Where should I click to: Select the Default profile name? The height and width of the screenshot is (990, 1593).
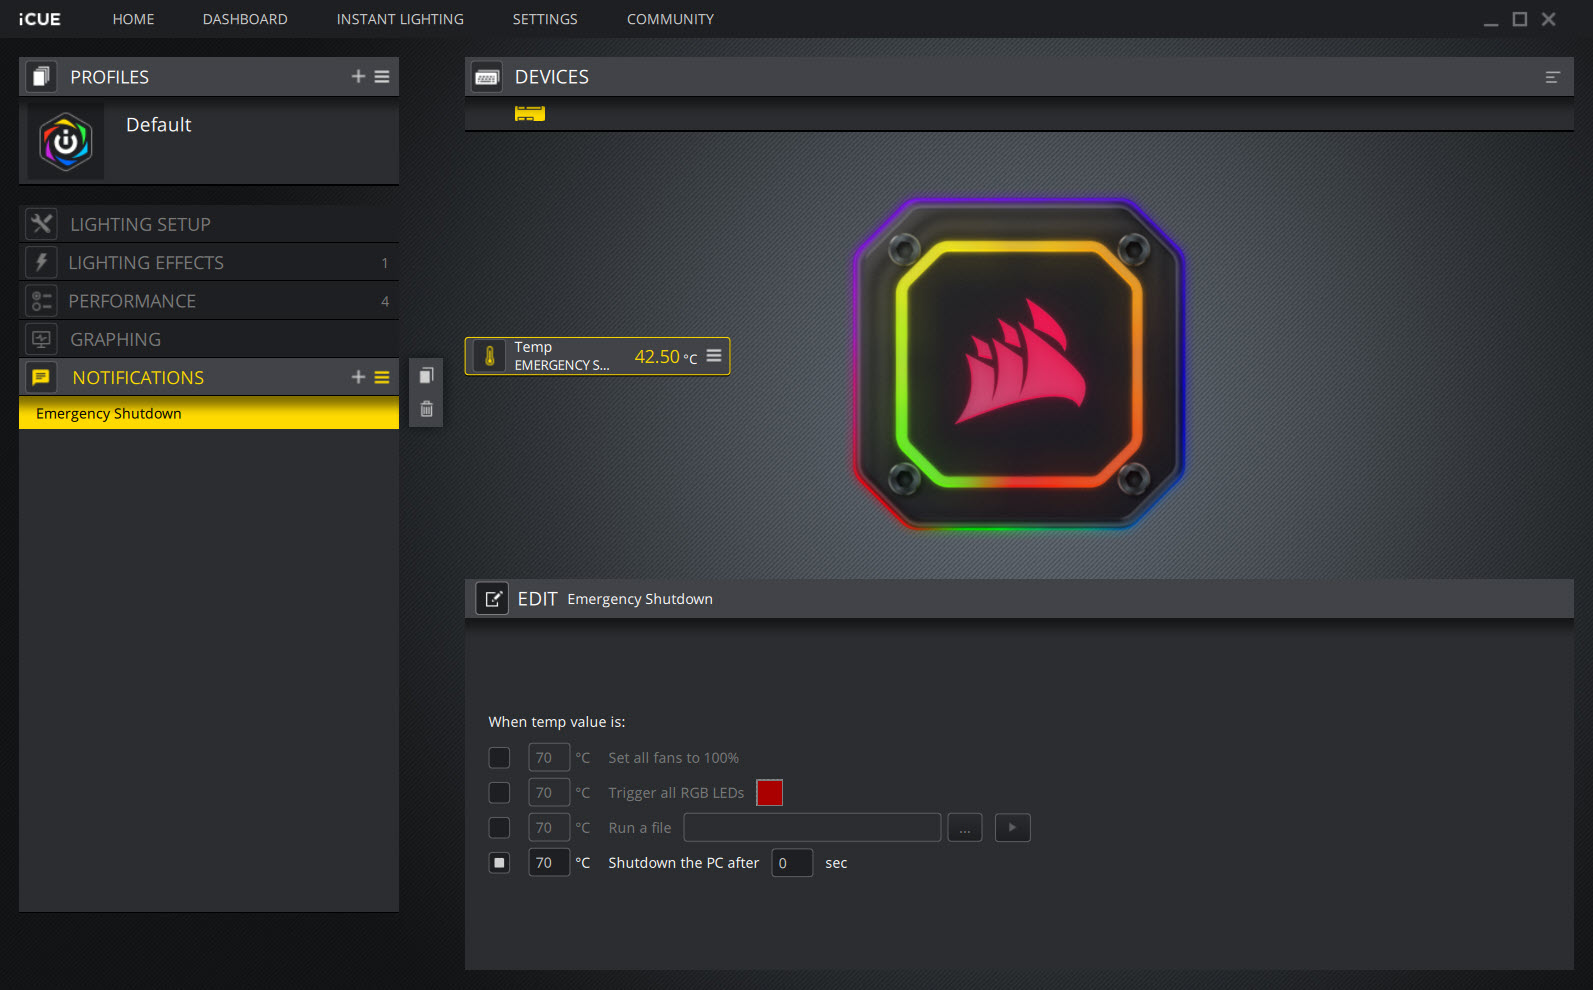[x=158, y=125]
